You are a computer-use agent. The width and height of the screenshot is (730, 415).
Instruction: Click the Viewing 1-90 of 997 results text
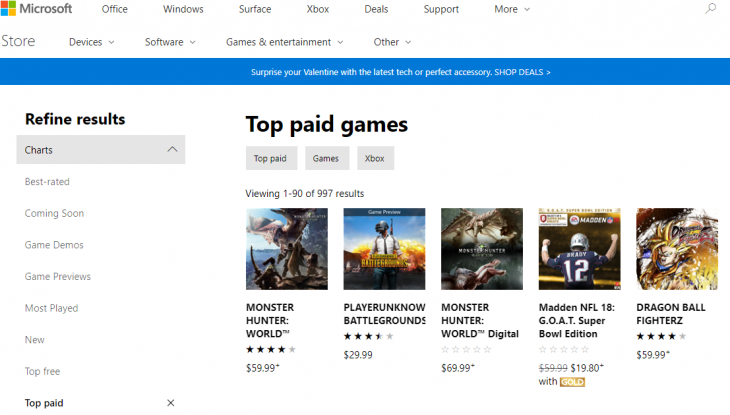[x=305, y=193]
